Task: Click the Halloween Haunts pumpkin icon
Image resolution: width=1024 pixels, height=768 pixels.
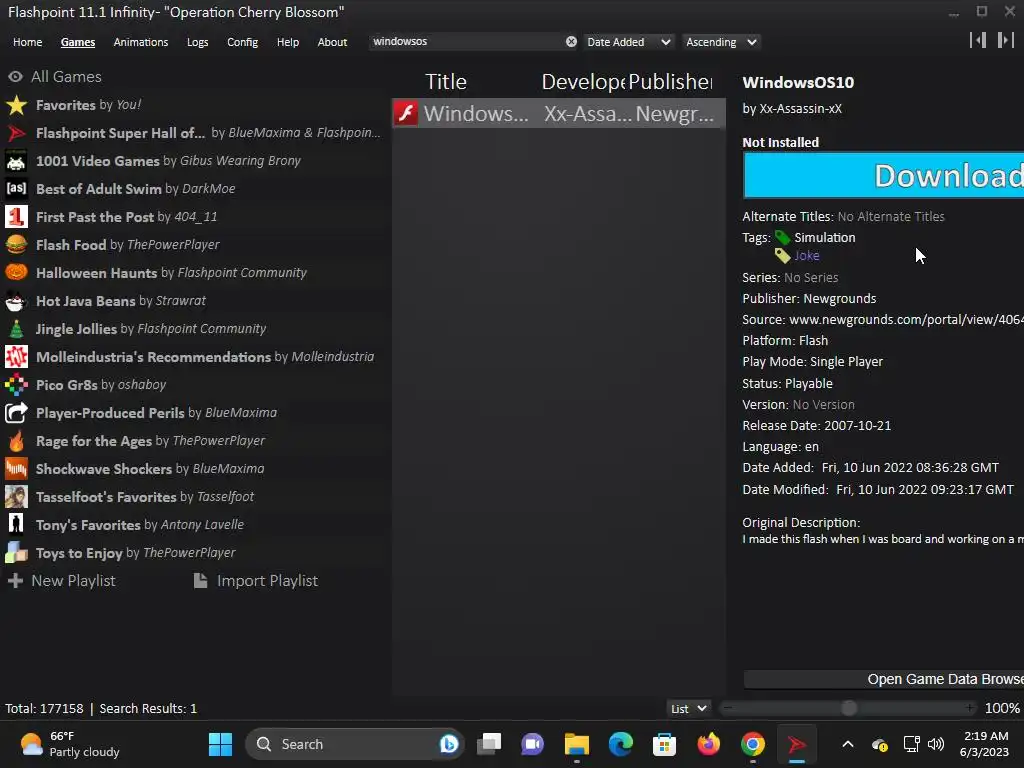Action: [x=16, y=273]
